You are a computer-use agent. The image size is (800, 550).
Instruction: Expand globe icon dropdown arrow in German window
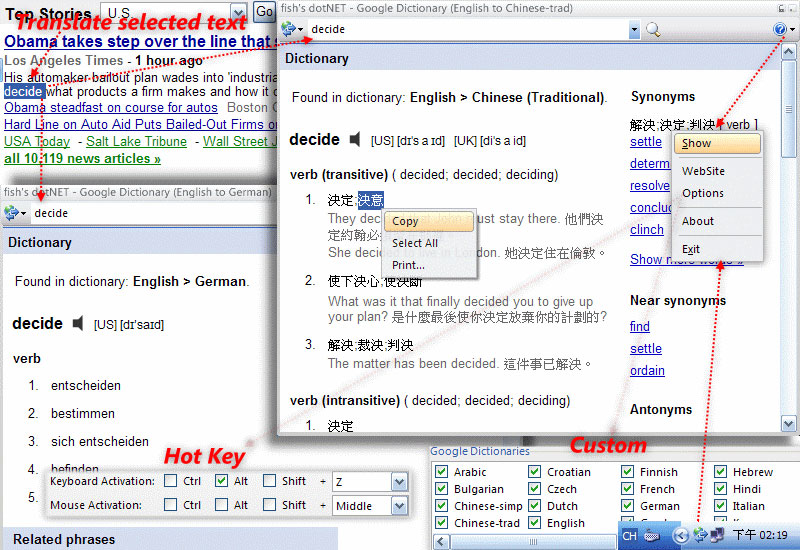coord(23,213)
